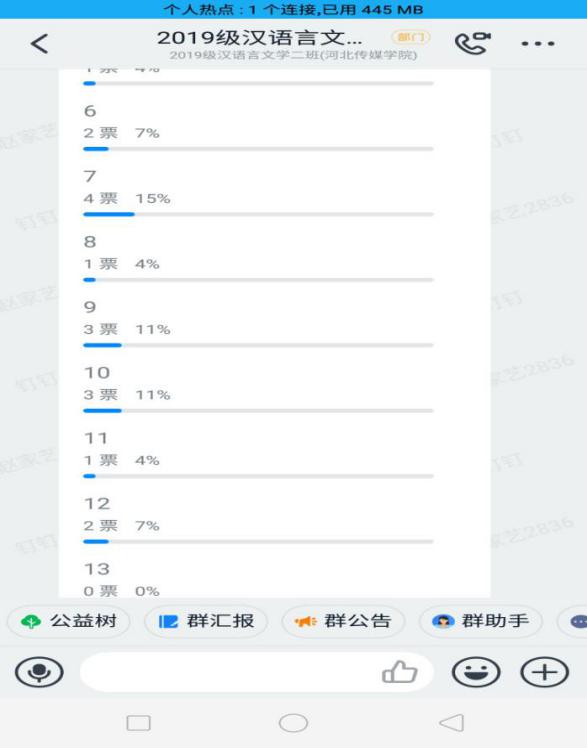
Task: Start a group call with phone icon
Action: tap(473, 43)
